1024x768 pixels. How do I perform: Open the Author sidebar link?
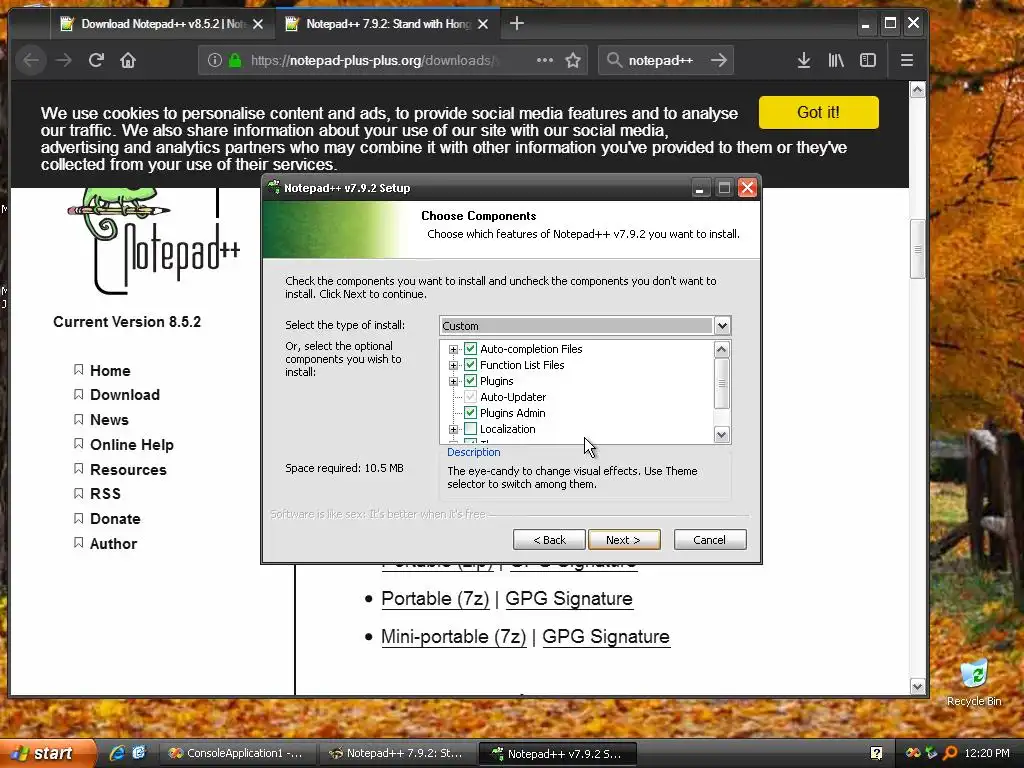pos(113,543)
